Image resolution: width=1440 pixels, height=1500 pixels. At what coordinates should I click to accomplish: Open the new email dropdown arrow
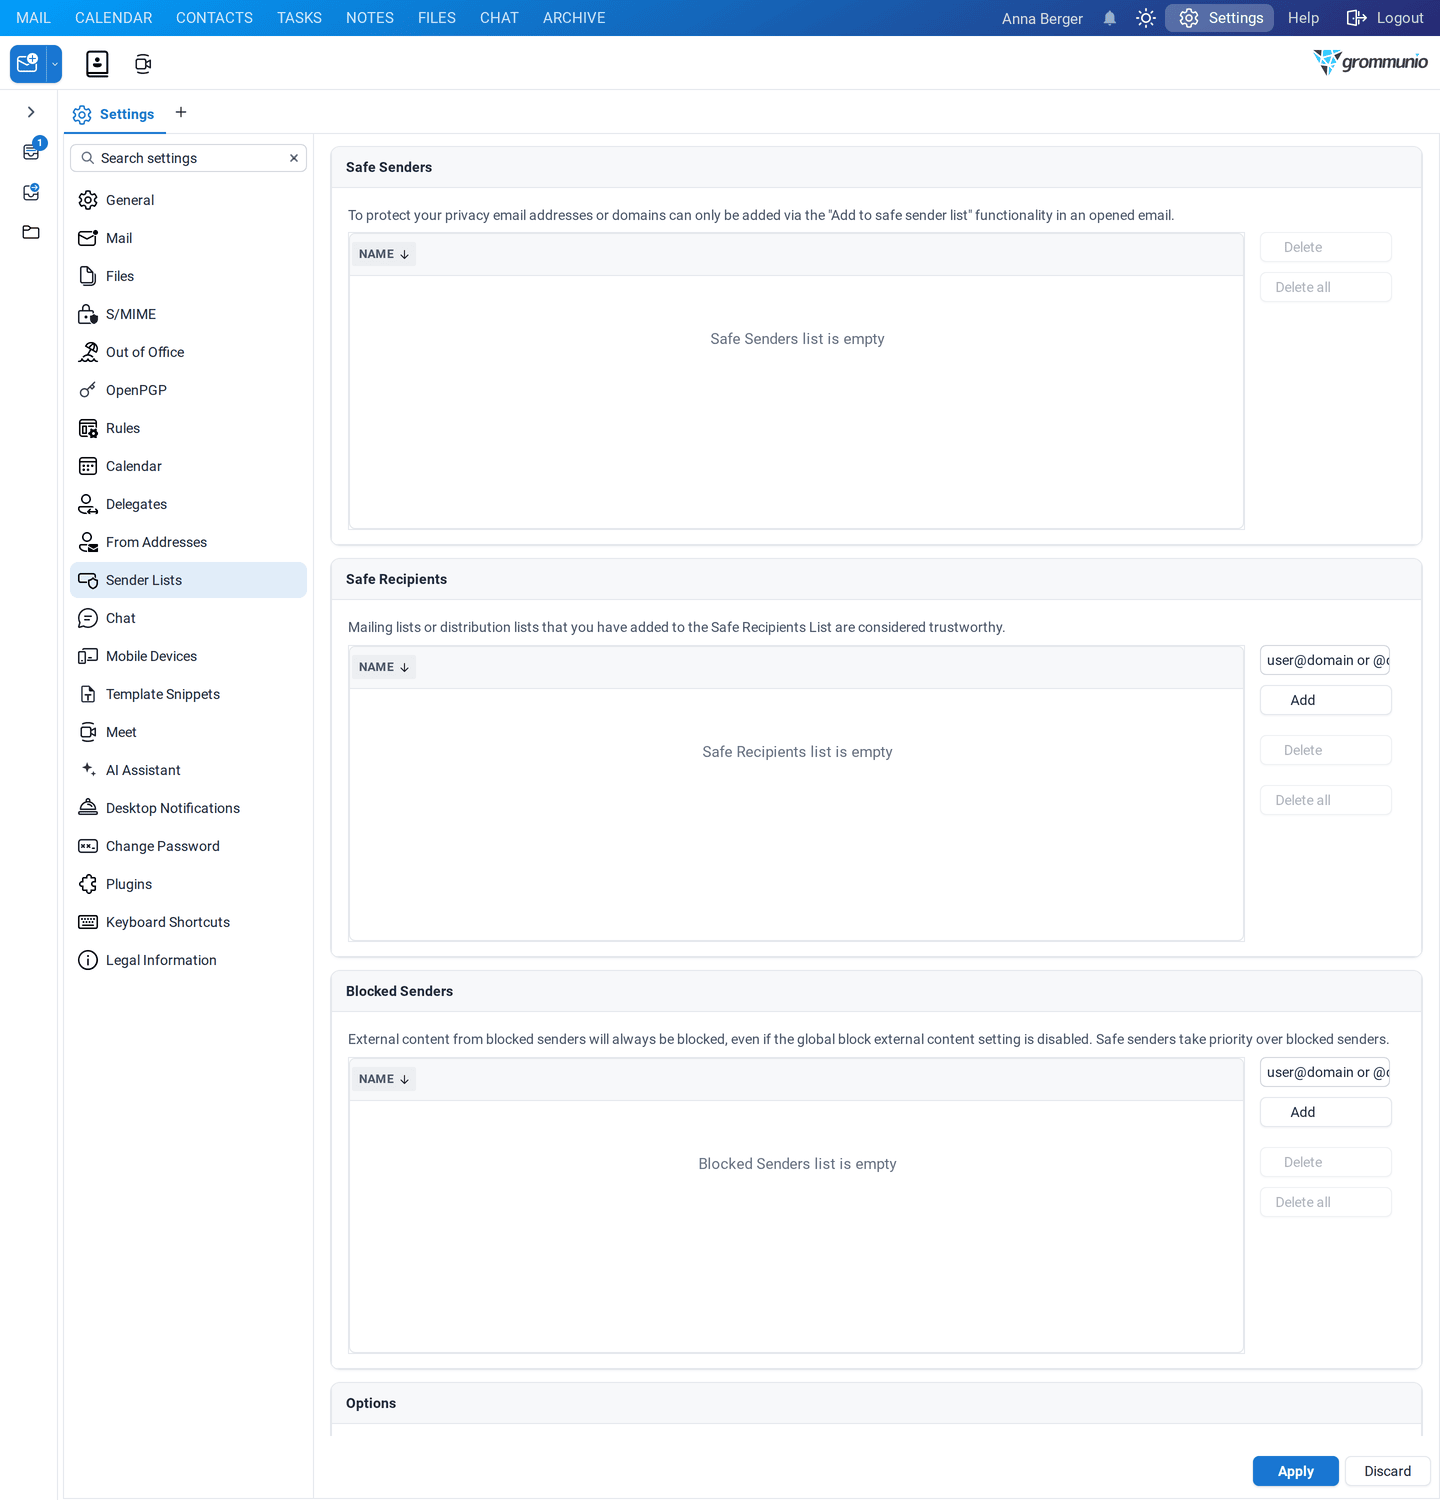[x=55, y=64]
